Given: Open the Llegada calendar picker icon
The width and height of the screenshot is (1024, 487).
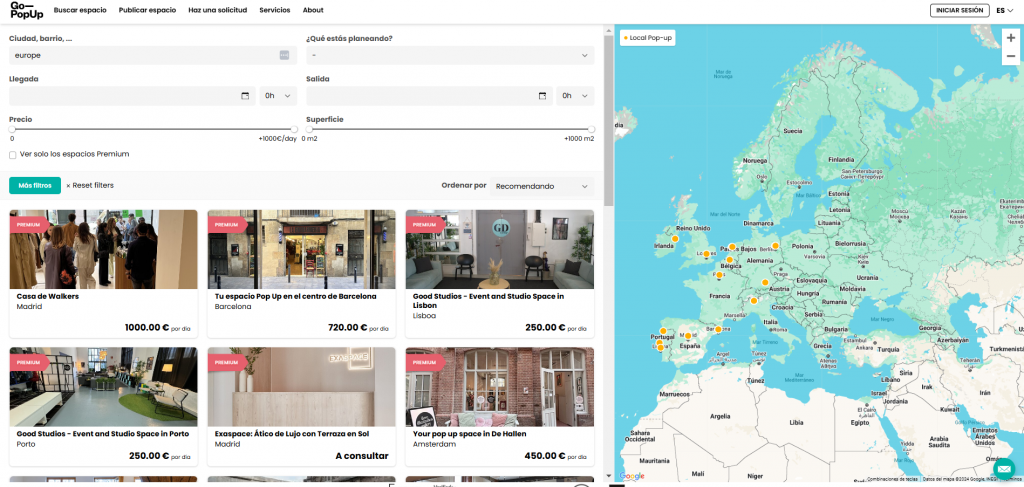Looking at the screenshot, I should (246, 96).
